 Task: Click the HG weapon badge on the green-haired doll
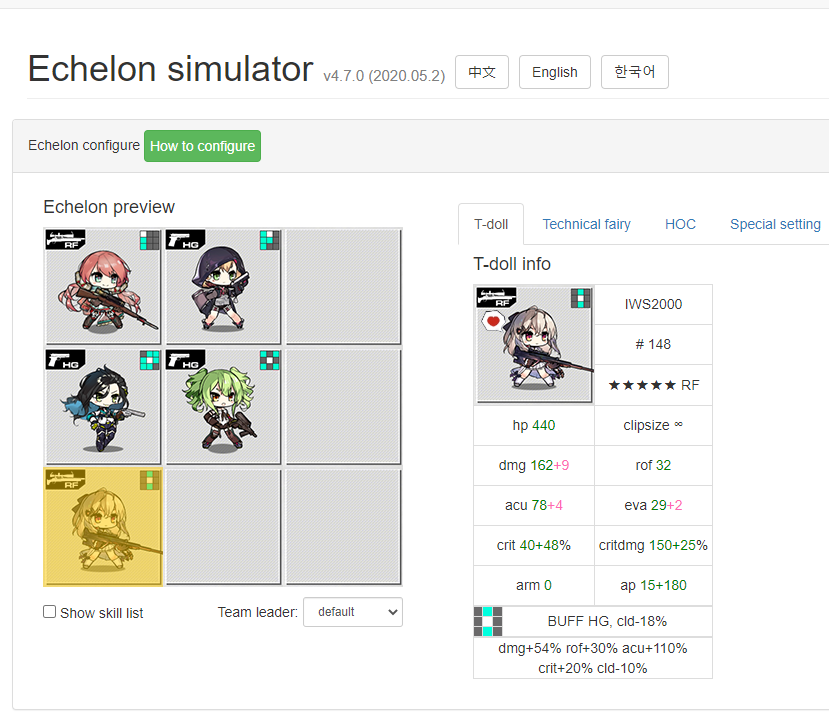186,359
